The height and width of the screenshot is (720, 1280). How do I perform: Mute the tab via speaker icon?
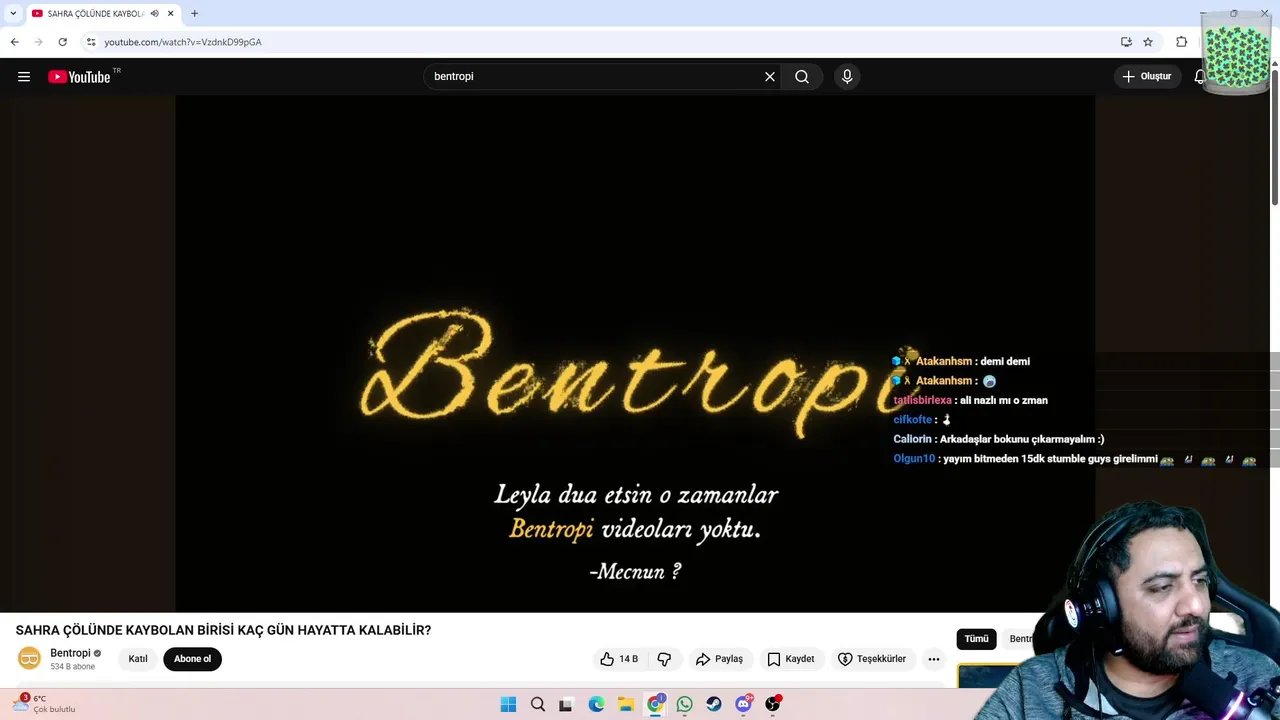[x=154, y=13]
